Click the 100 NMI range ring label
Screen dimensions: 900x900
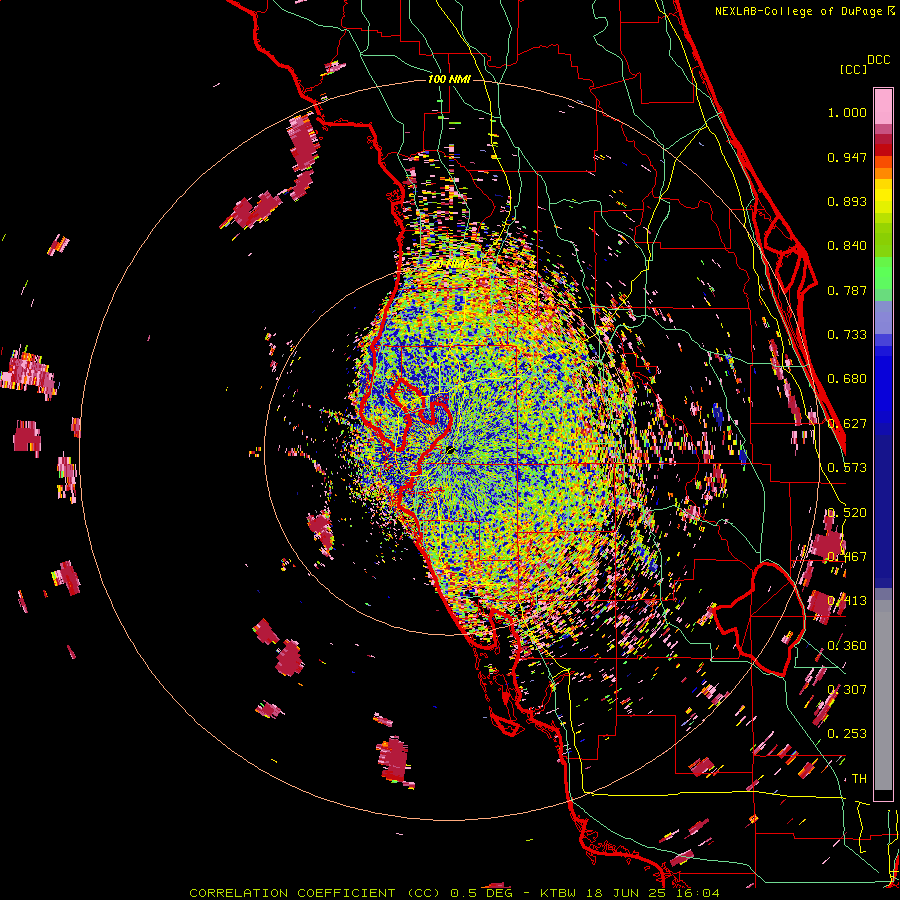tap(449, 79)
